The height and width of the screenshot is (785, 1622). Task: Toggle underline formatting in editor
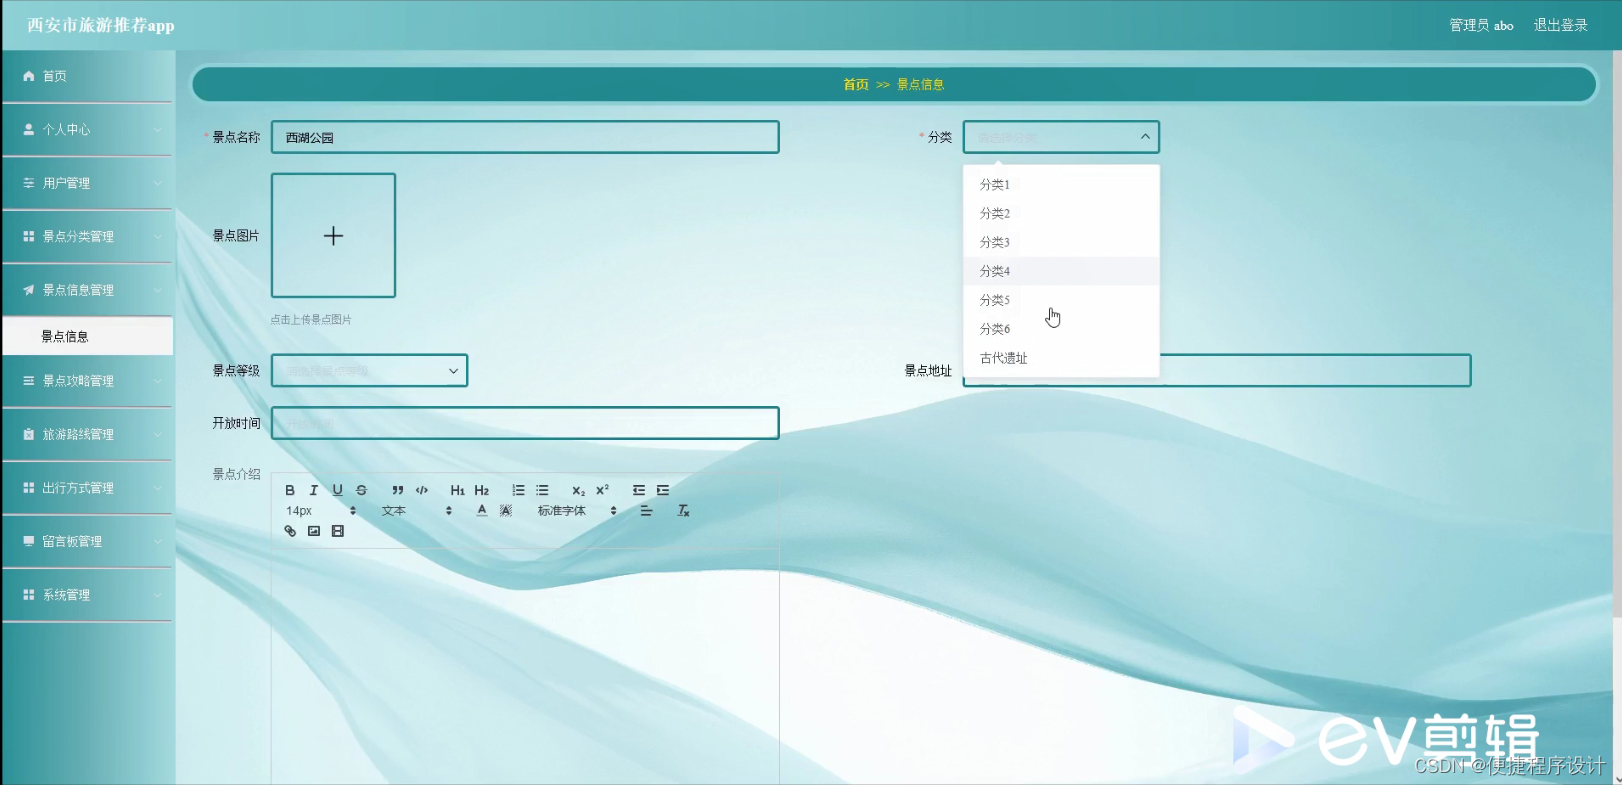point(338,490)
